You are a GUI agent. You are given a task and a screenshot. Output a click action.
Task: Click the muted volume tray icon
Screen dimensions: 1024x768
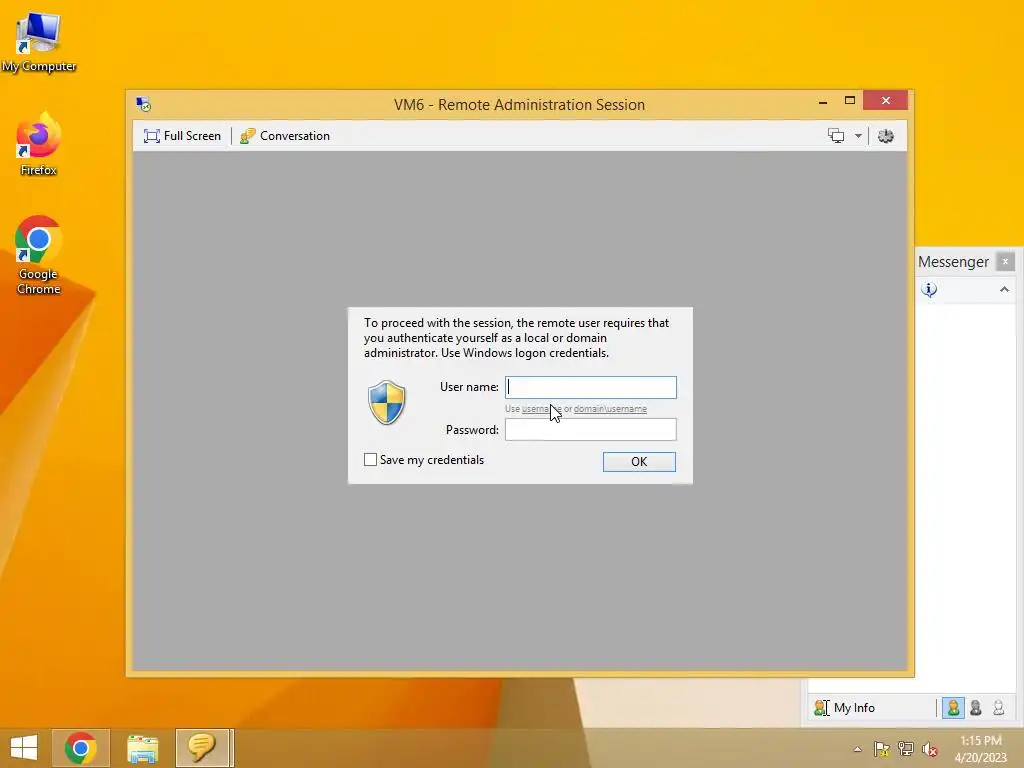(929, 749)
